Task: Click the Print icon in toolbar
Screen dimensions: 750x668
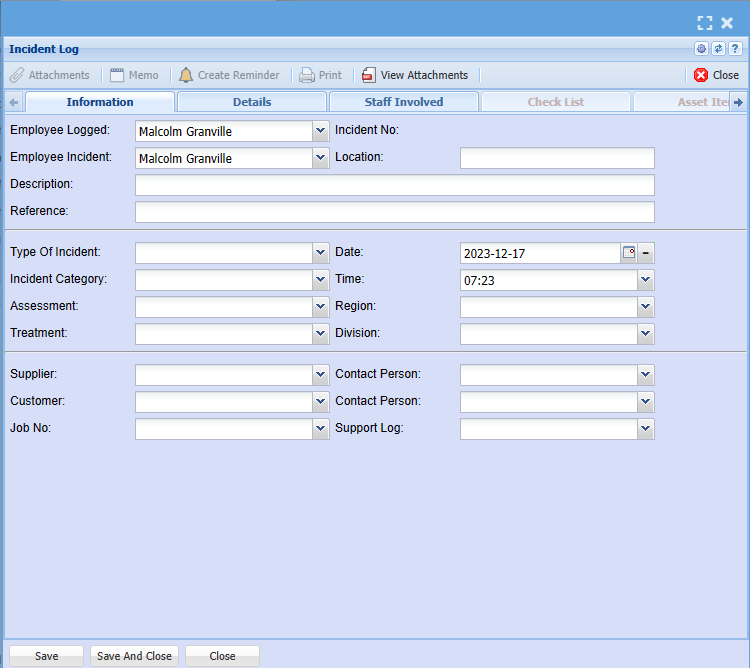Action: [x=307, y=75]
